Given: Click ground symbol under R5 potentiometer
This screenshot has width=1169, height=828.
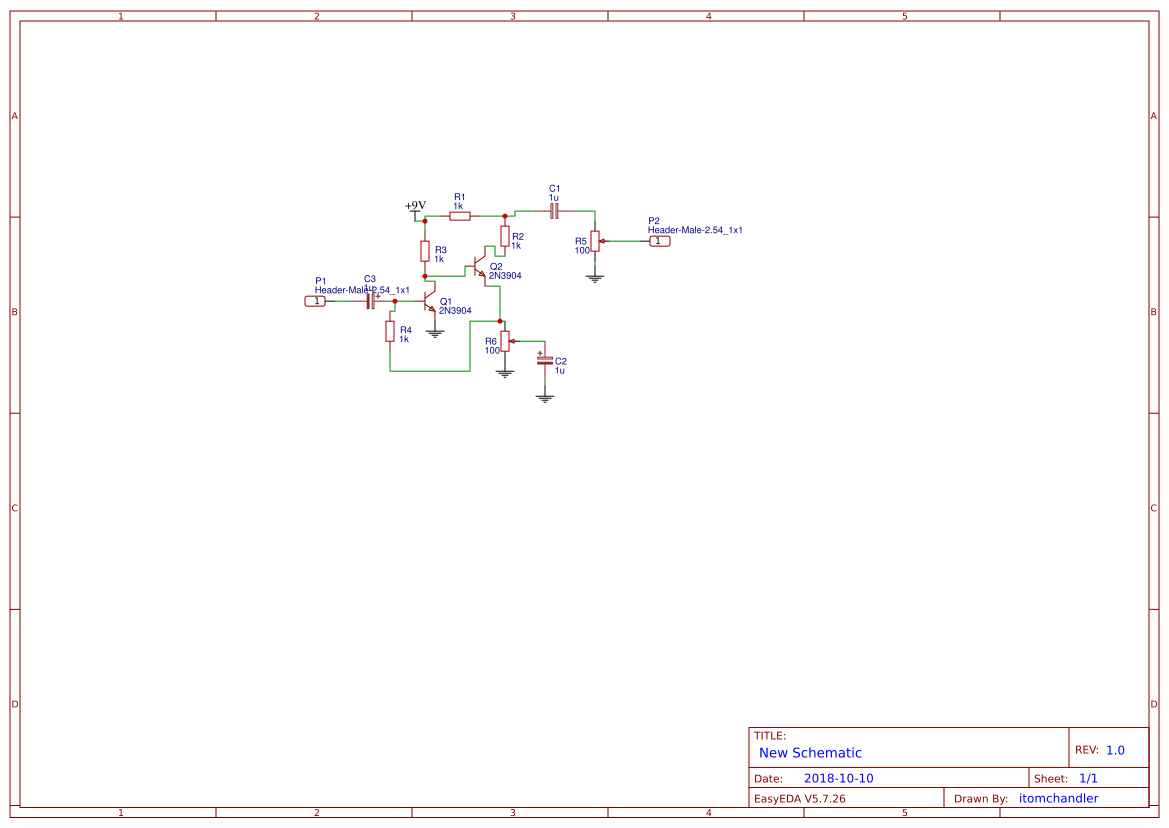Looking at the screenshot, I should pyautogui.click(x=594, y=278).
